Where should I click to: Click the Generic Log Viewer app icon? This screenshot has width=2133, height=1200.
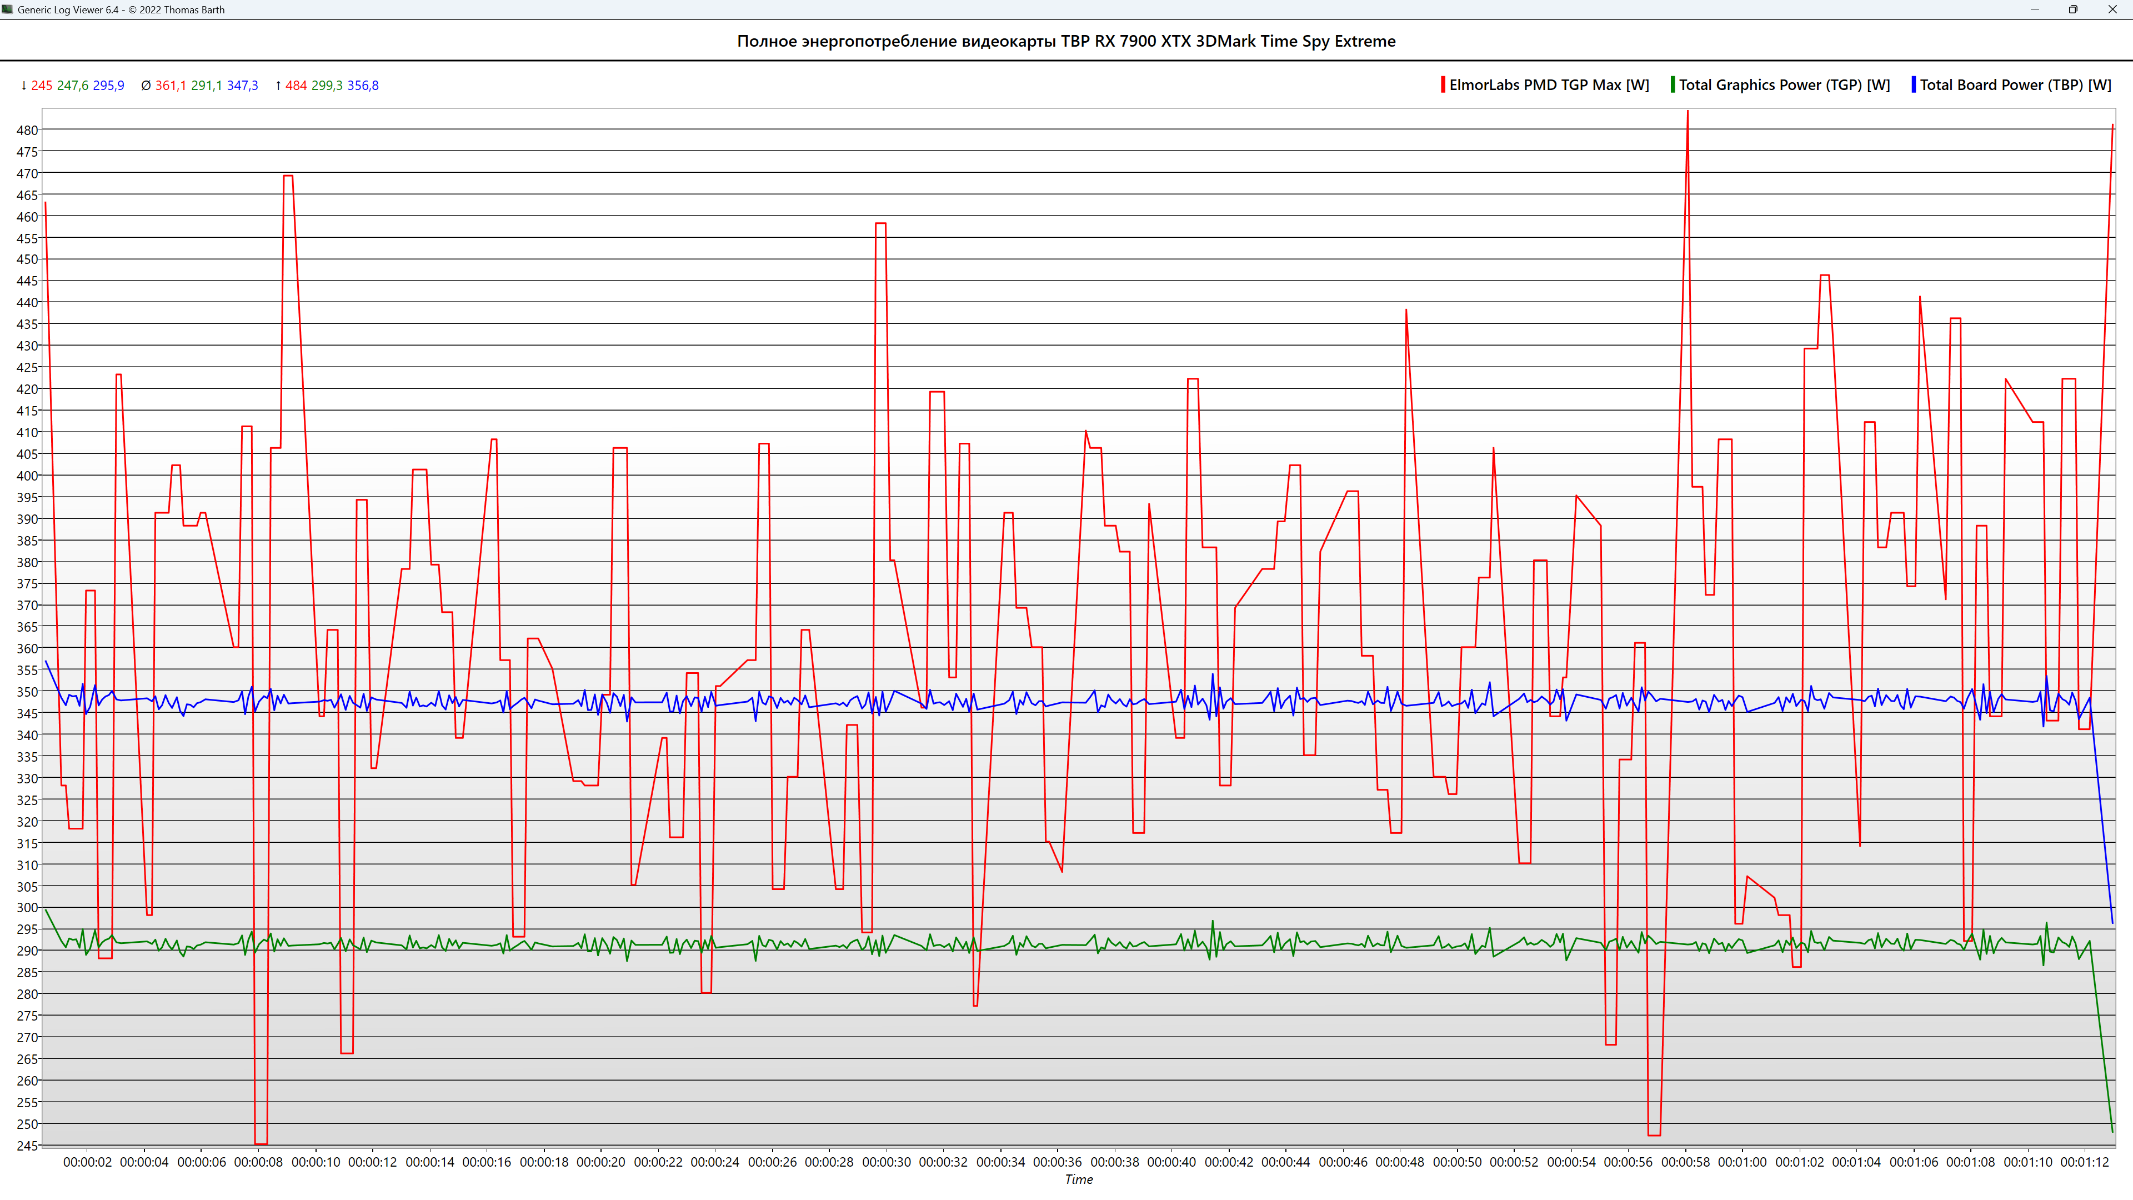point(8,9)
